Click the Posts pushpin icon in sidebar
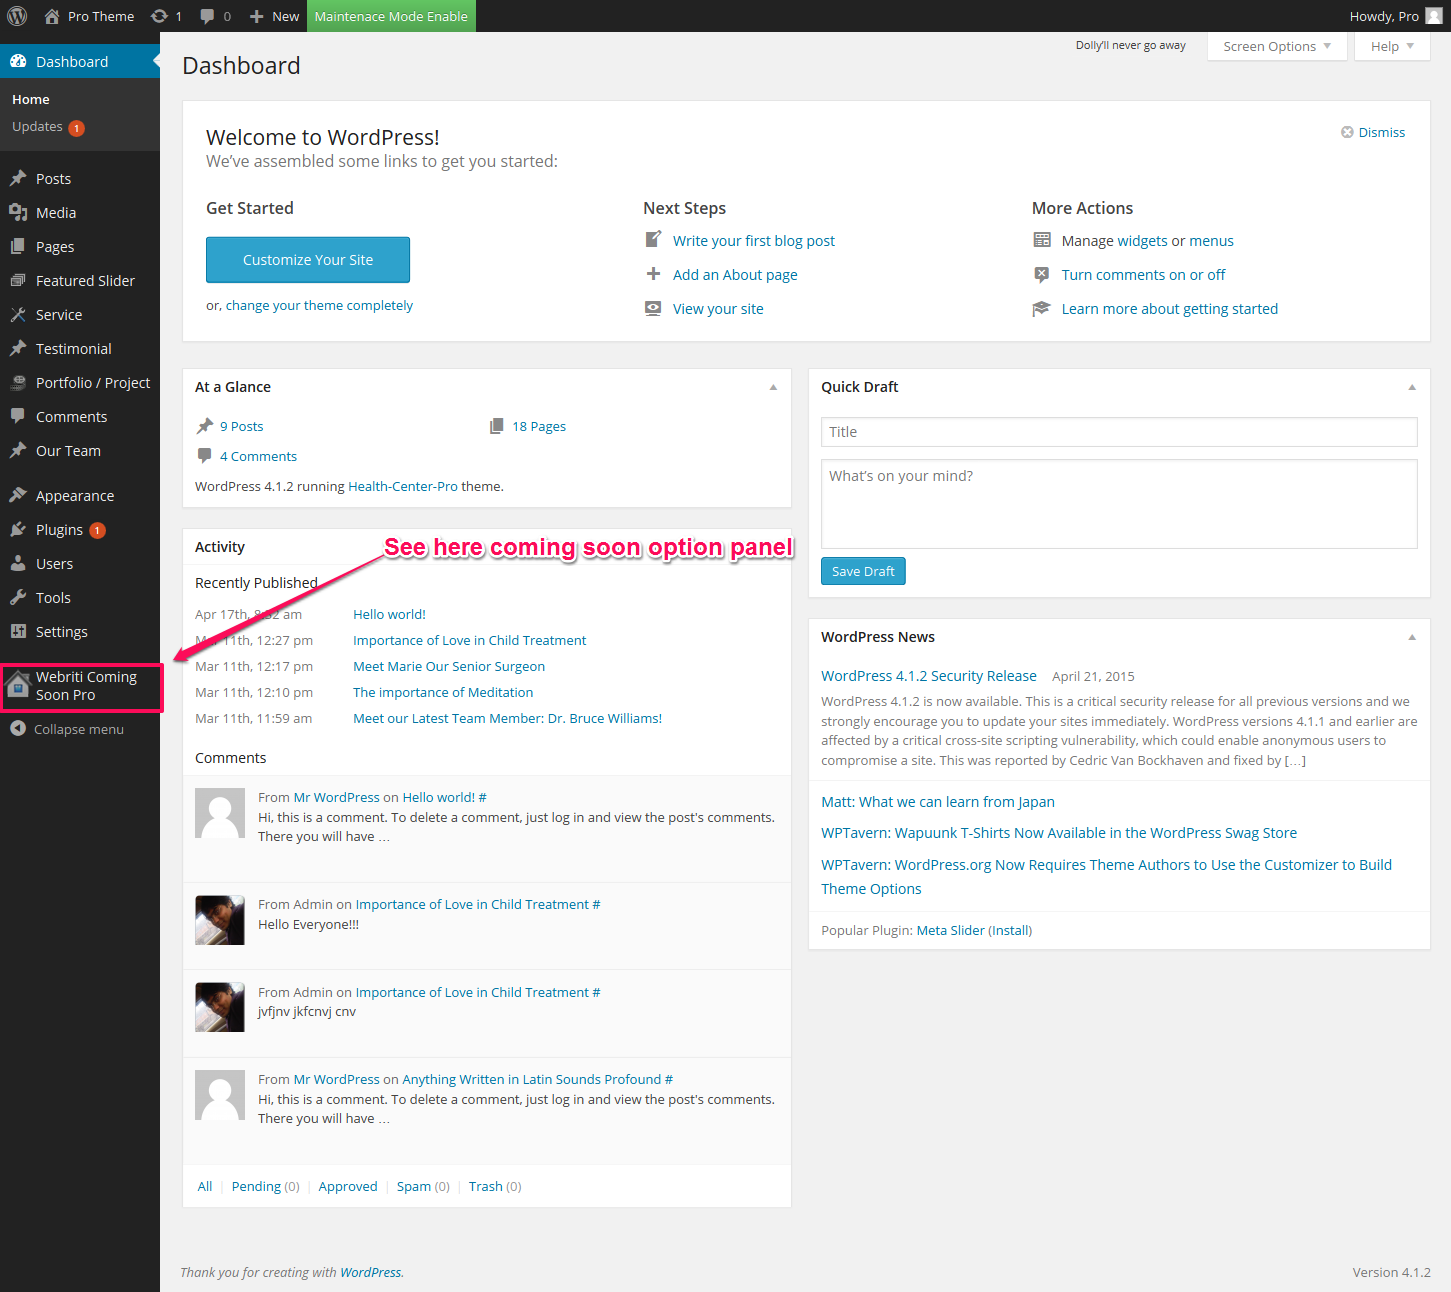This screenshot has height=1292, width=1451. 18,178
